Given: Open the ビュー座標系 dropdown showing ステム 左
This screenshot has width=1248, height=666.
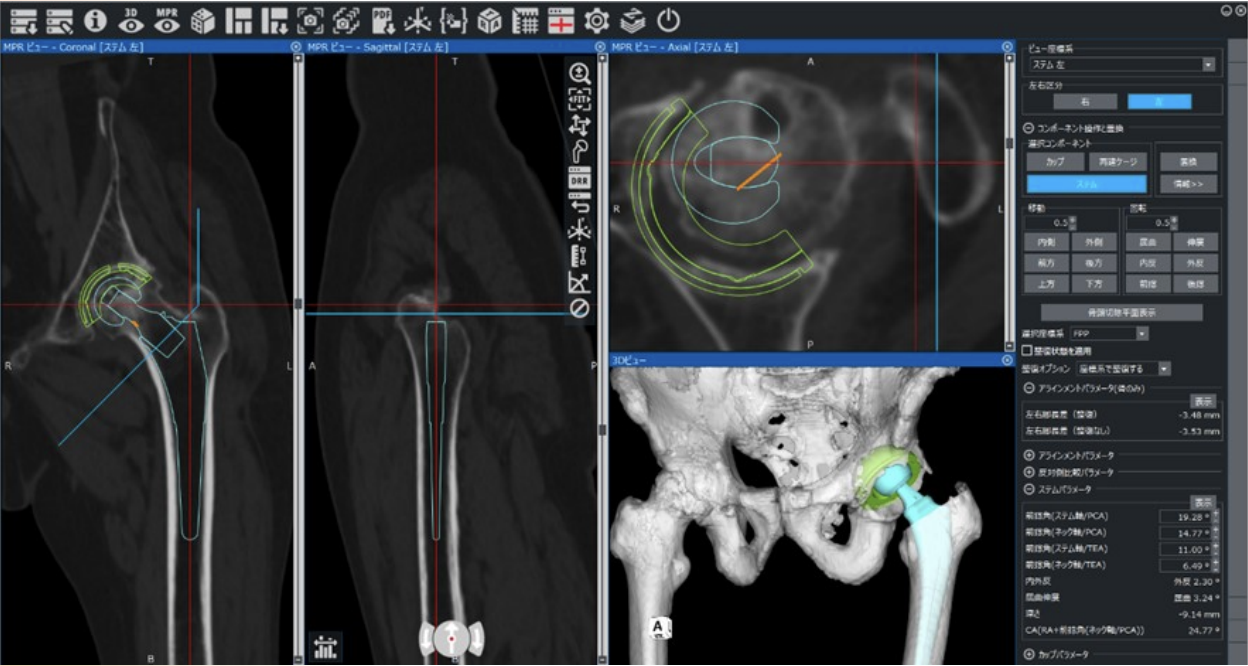Looking at the screenshot, I should pyautogui.click(x=1121, y=64).
